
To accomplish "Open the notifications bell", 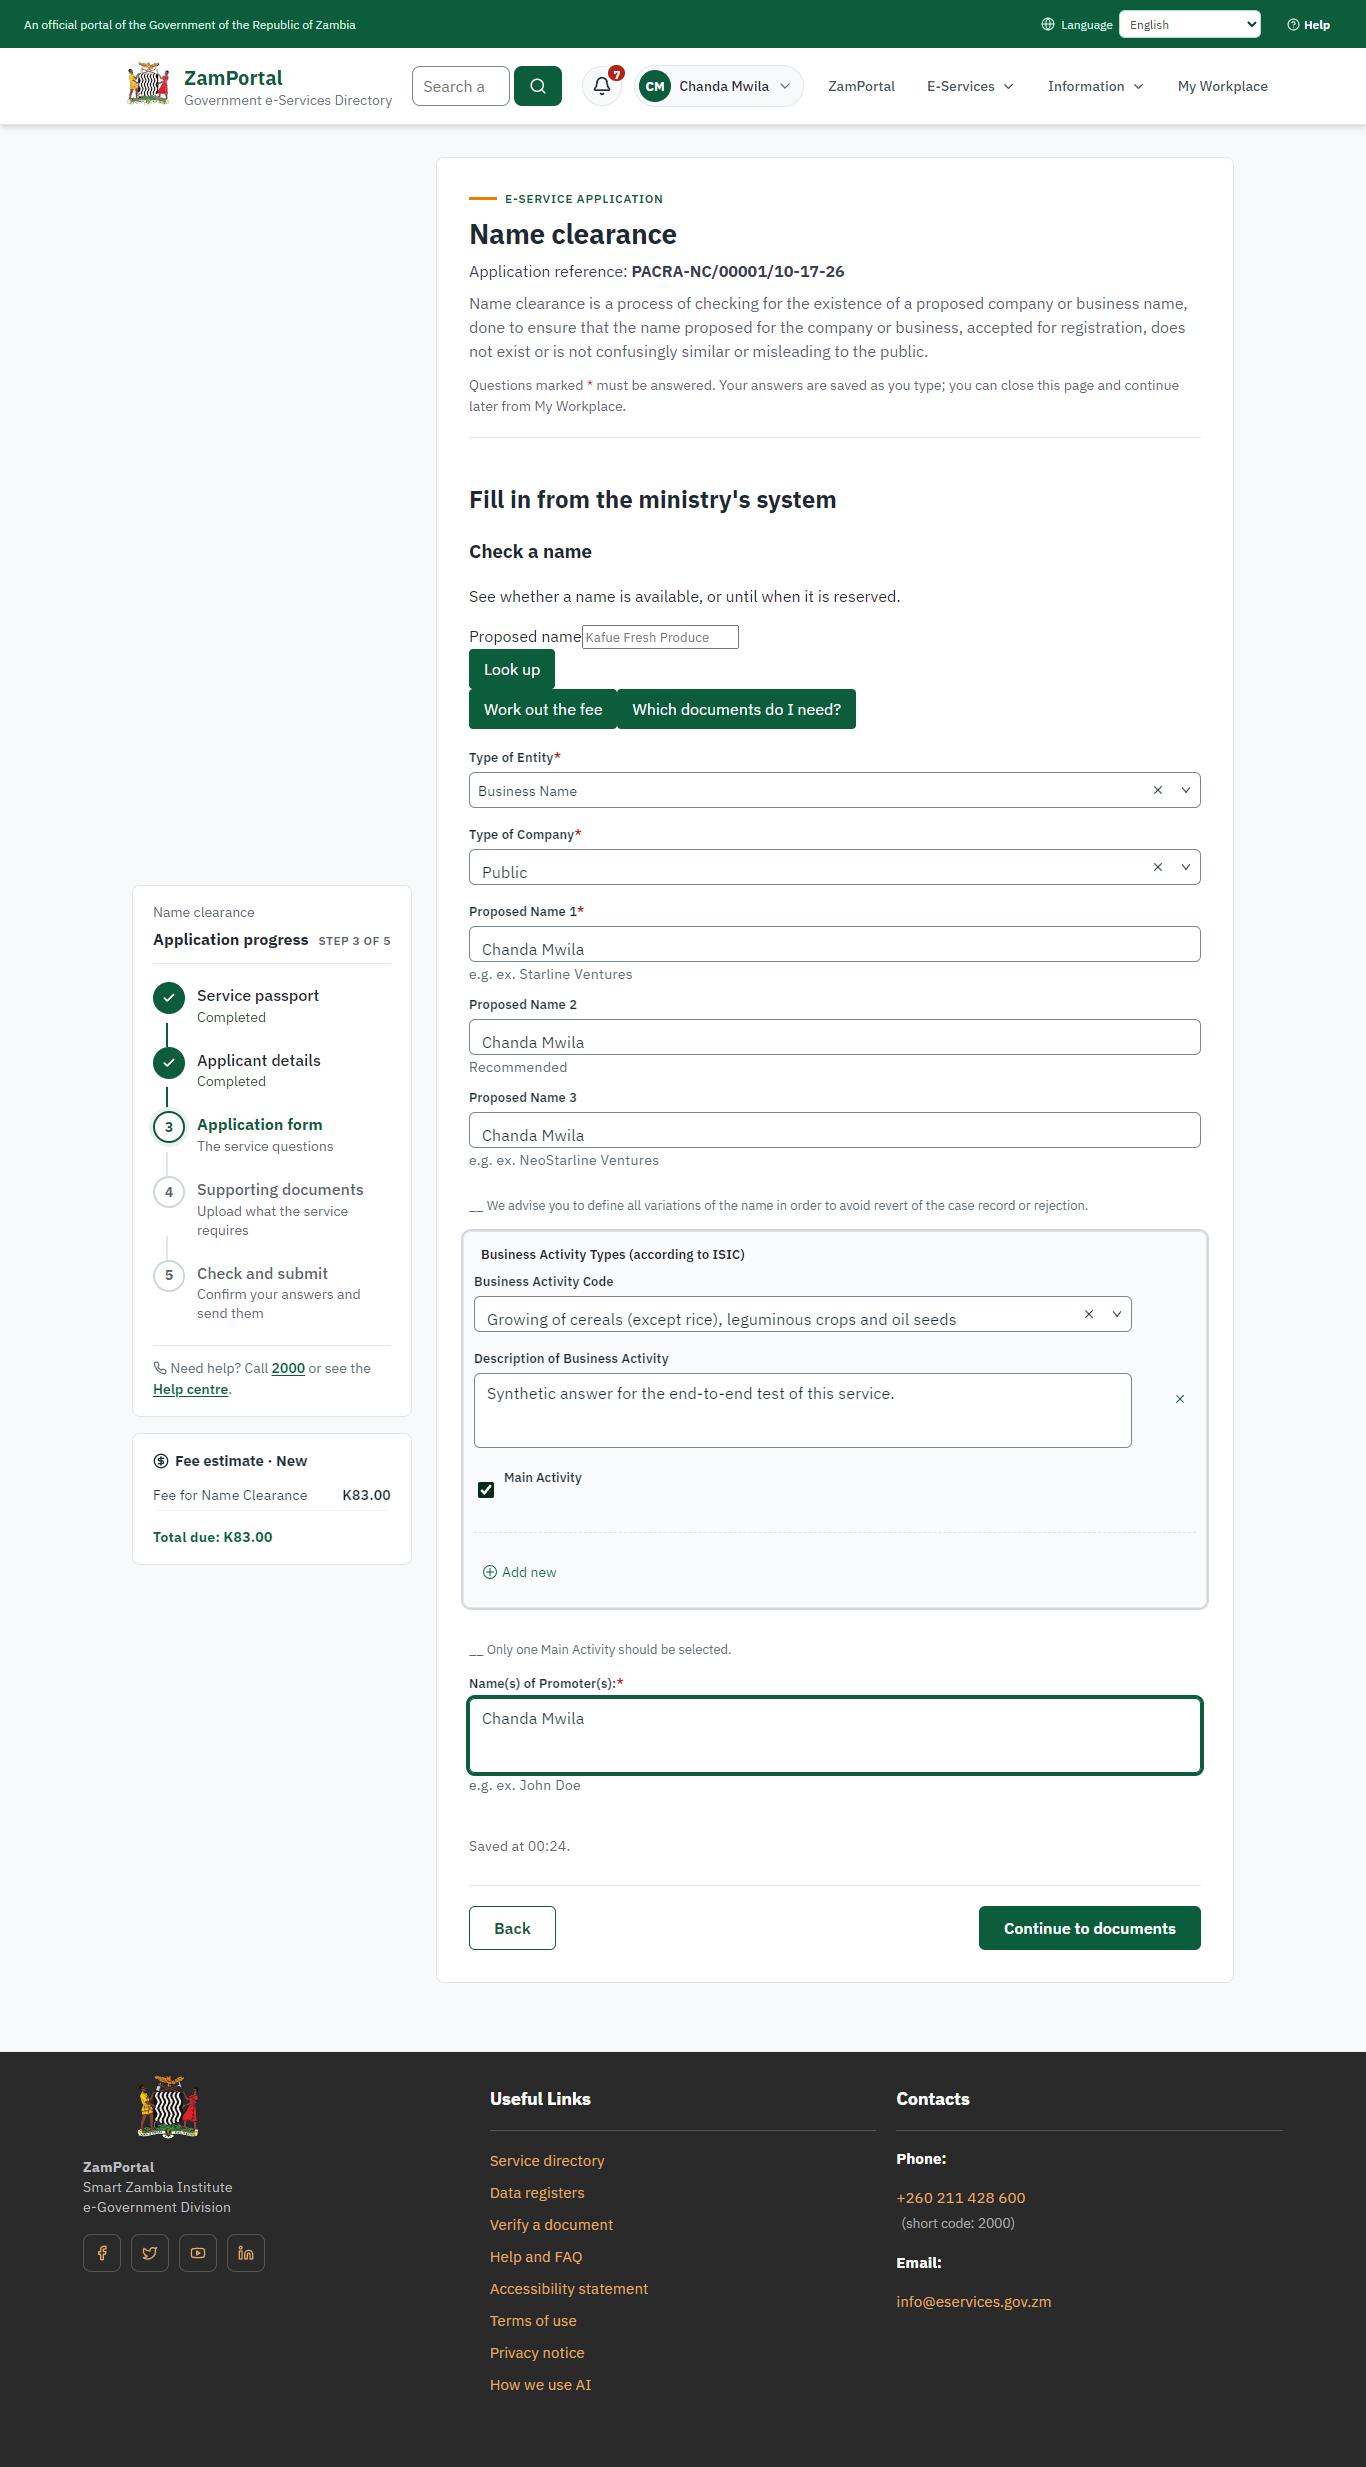I will pos(602,86).
